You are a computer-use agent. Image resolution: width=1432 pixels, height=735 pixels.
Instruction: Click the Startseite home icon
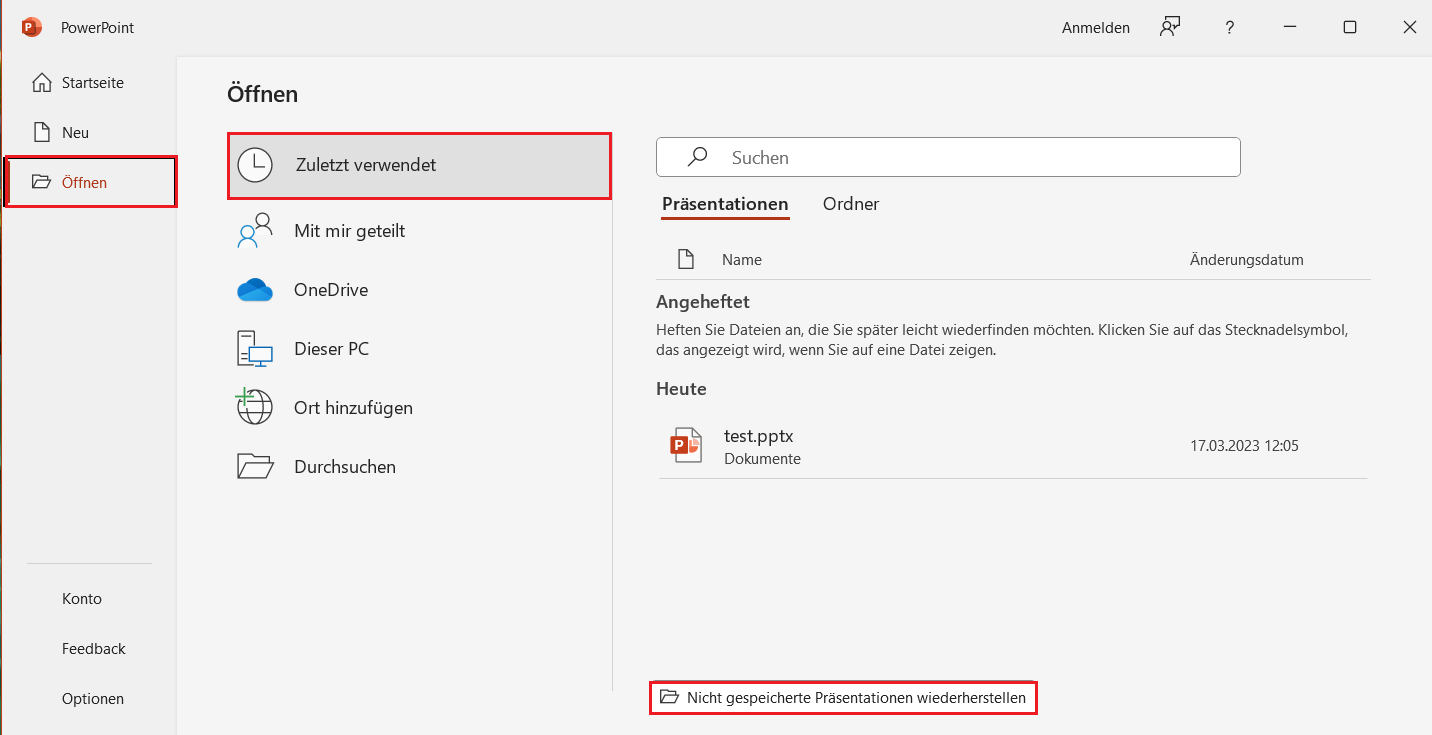point(41,82)
